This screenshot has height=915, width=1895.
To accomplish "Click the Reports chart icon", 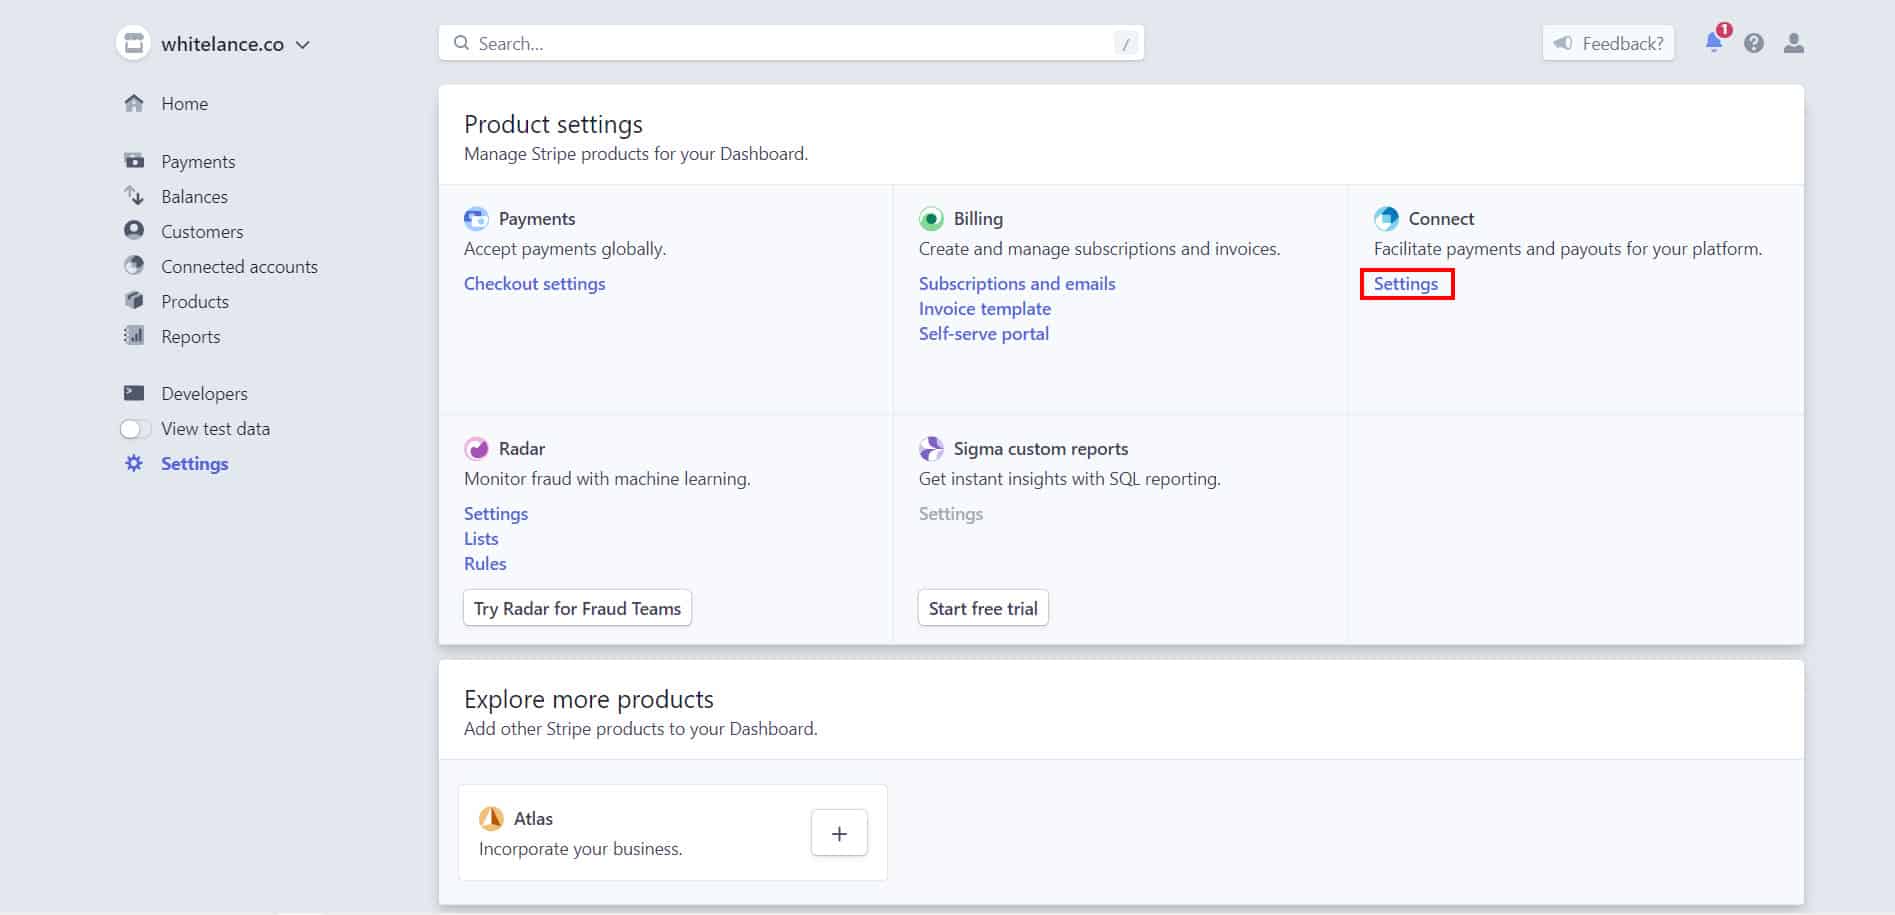I will [x=134, y=336].
